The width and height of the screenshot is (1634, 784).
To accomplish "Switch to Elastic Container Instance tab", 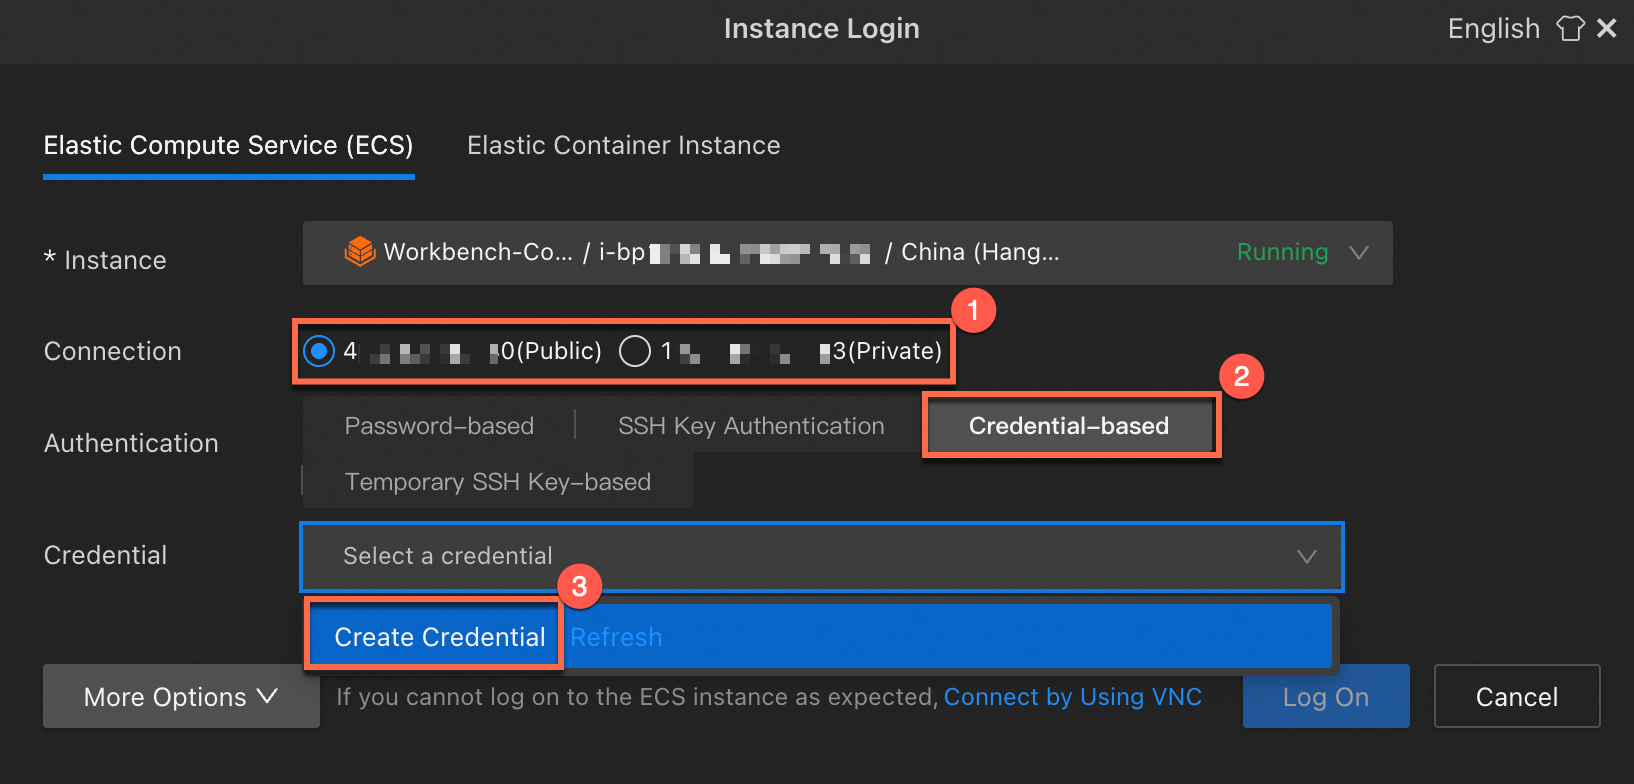I will click(623, 146).
